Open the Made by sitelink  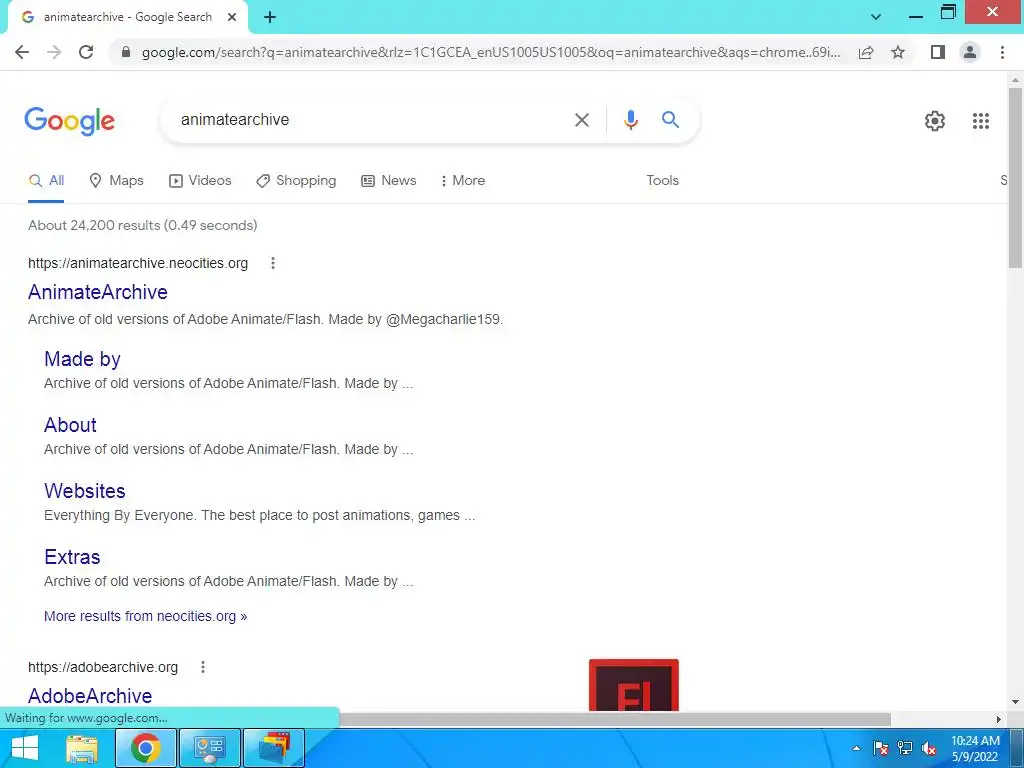[x=82, y=359]
